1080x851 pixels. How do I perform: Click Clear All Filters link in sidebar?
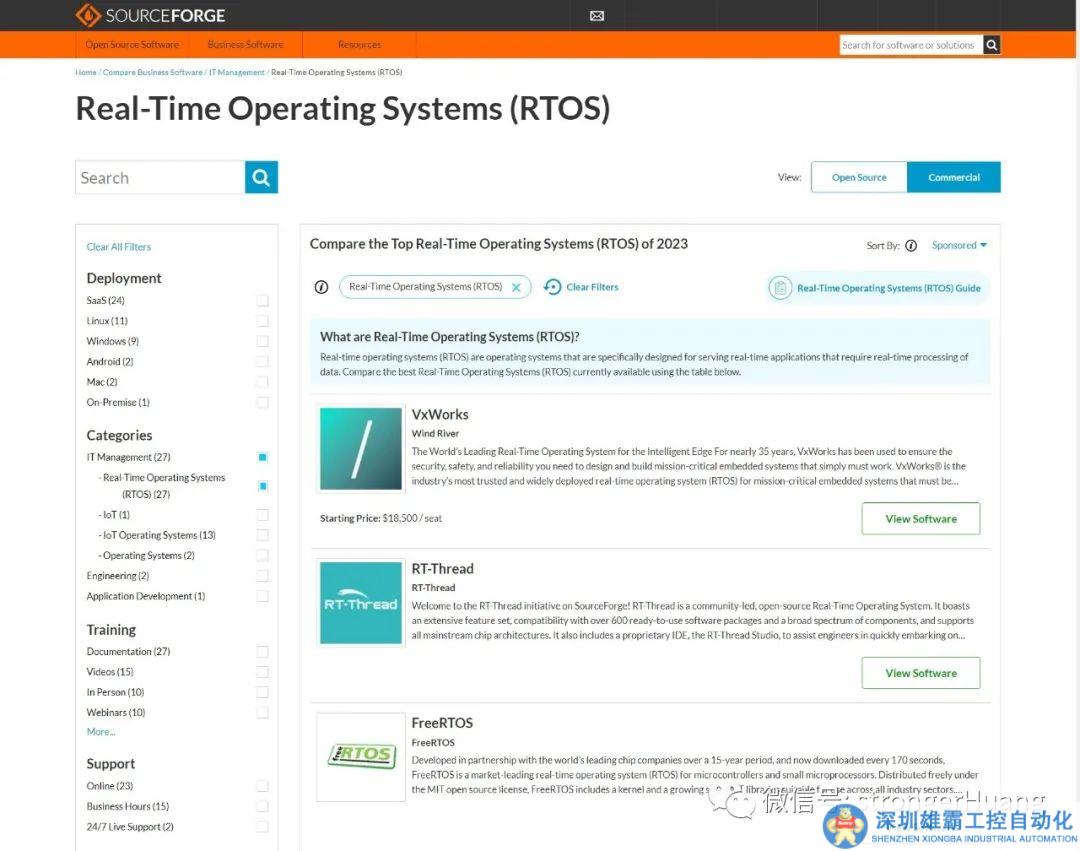119,247
